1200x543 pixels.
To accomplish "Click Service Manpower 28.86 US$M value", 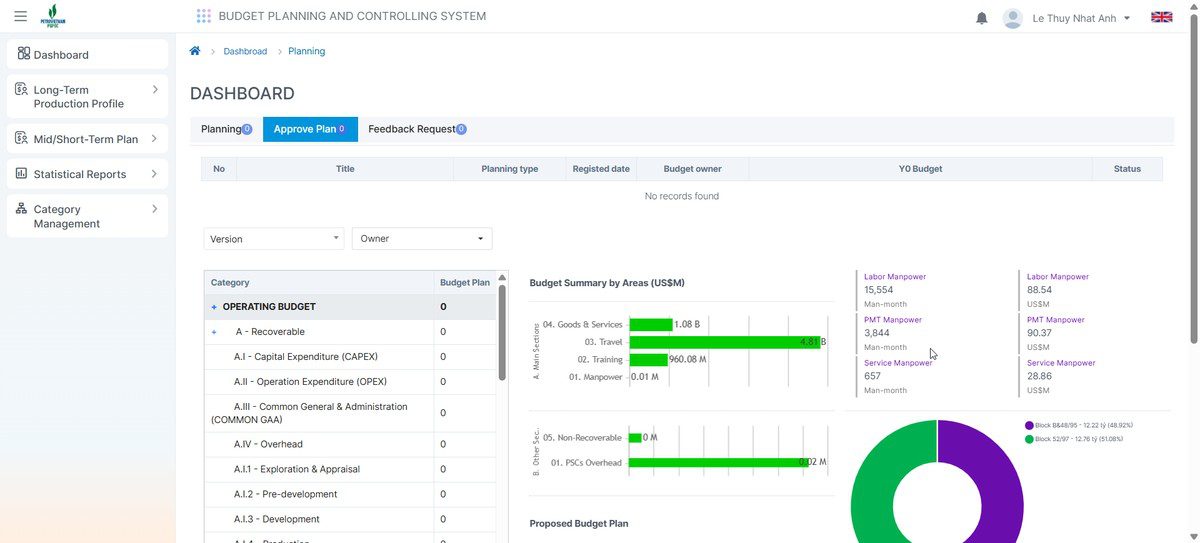I will 1039,376.
